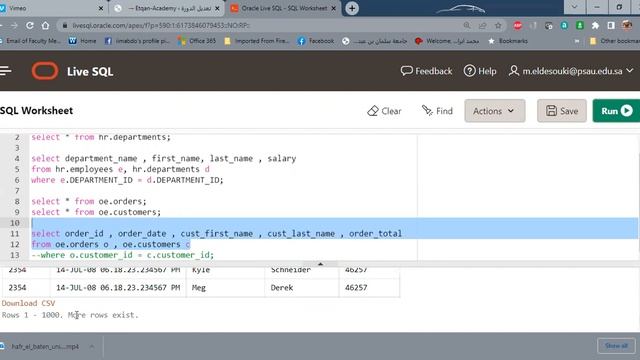640x360 pixels.
Task: Click the Meg cell in results table
Action: [225, 288]
